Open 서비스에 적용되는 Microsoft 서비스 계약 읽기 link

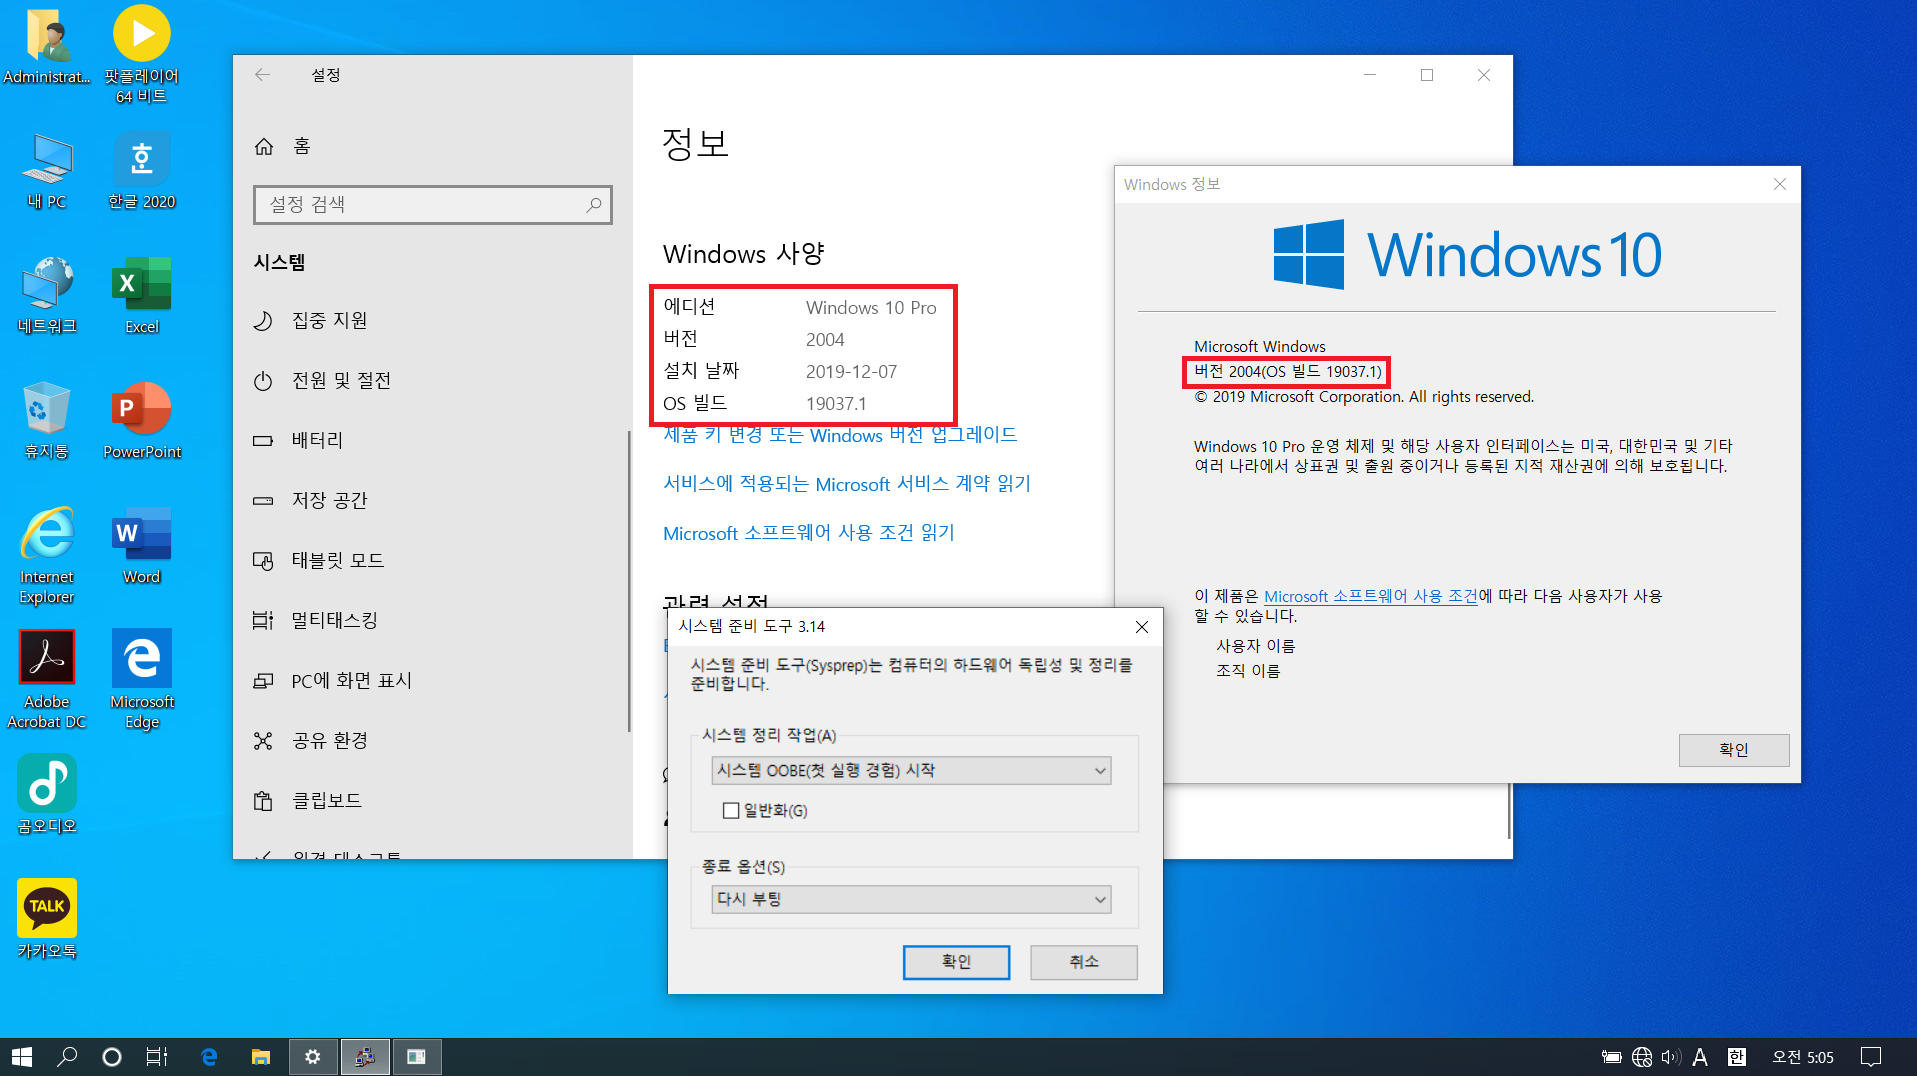[847, 484]
